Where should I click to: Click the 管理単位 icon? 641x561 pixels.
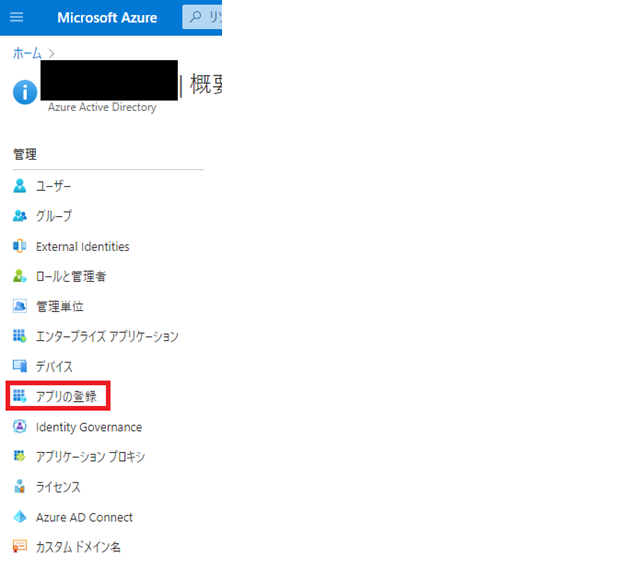click(x=19, y=306)
